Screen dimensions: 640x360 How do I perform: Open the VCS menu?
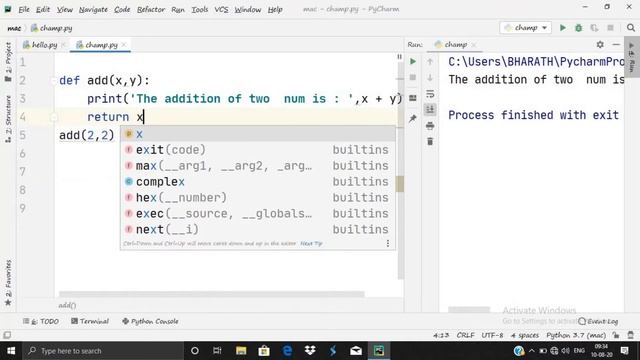point(221,9)
